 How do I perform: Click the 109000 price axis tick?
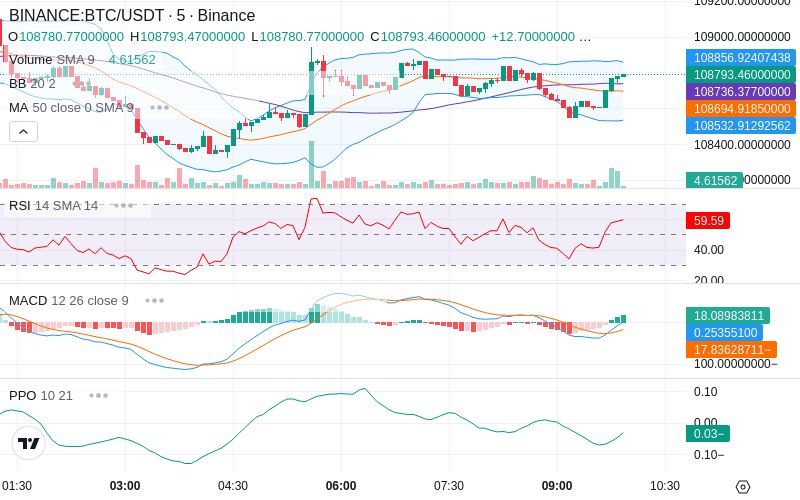pos(742,37)
